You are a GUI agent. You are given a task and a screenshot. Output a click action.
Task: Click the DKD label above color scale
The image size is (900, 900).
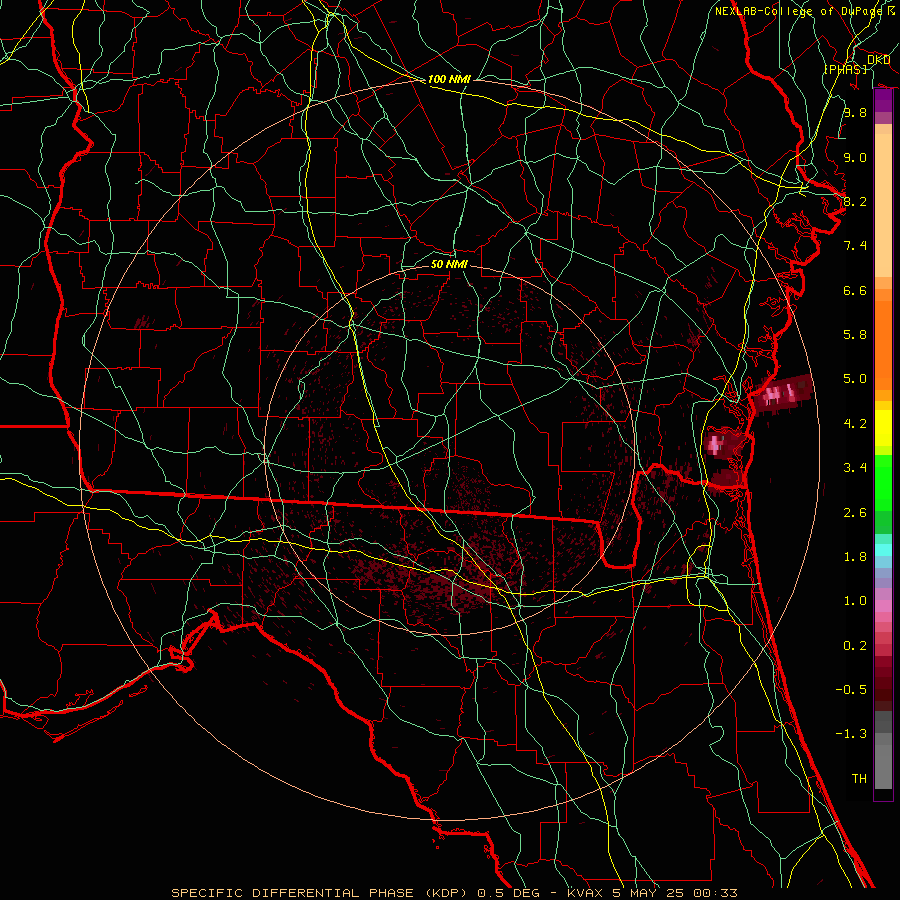click(x=878, y=60)
